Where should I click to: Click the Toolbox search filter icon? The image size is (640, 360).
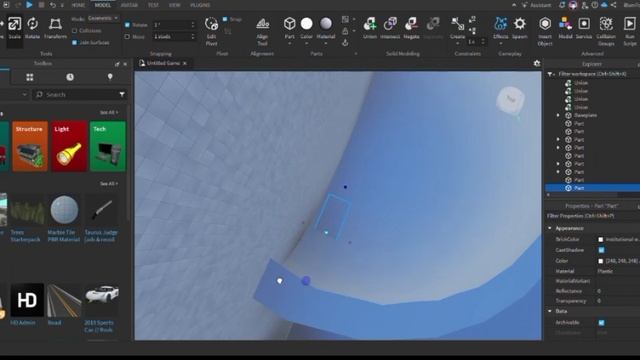coord(122,95)
